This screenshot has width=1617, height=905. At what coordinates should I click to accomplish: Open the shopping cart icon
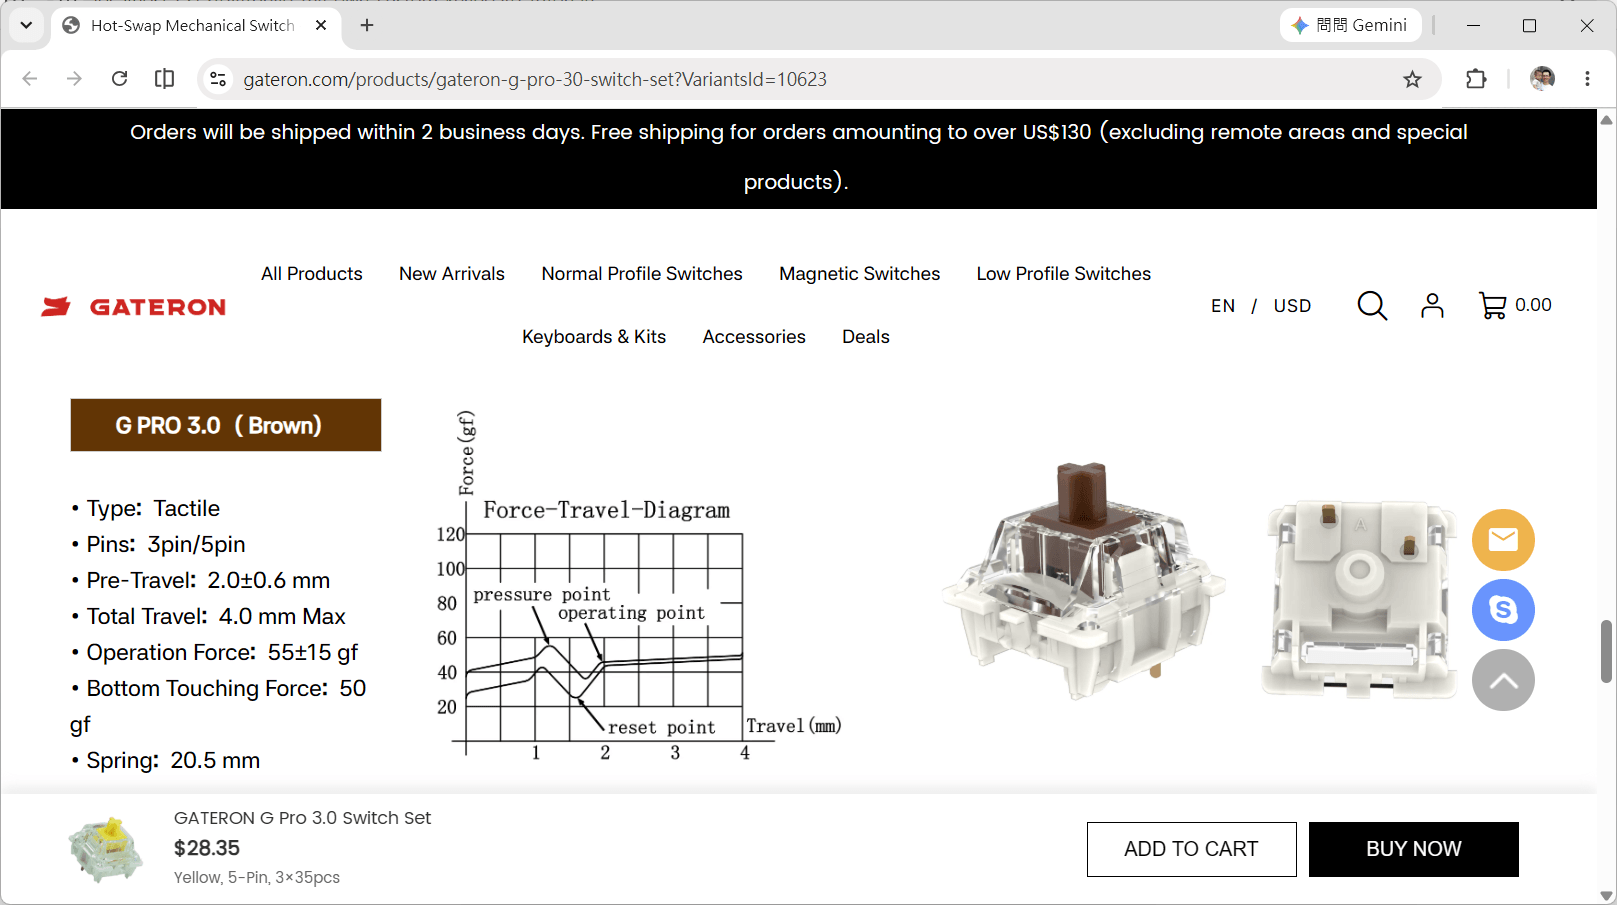pos(1492,305)
